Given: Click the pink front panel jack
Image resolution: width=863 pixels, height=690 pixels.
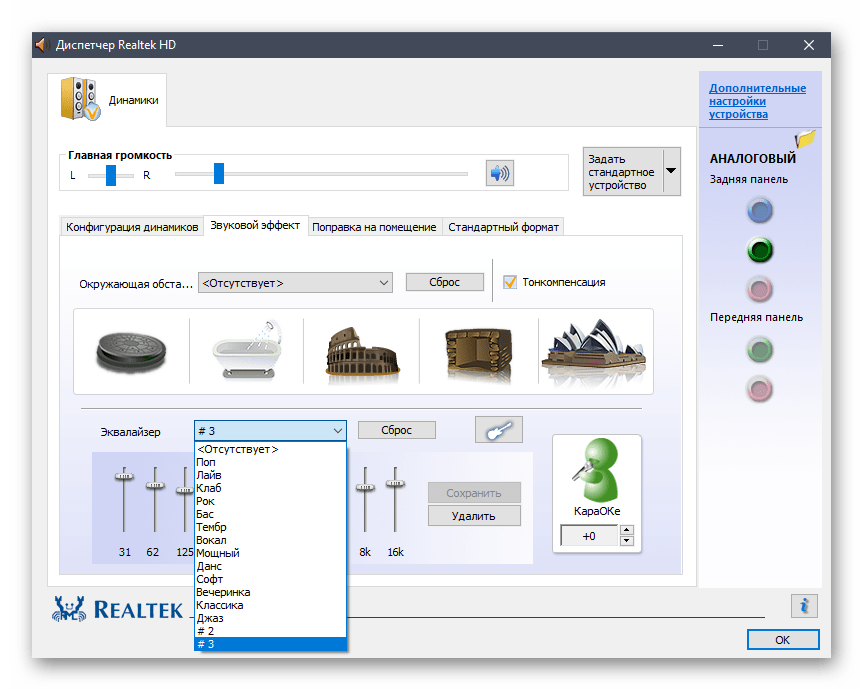Looking at the screenshot, I should tap(760, 388).
